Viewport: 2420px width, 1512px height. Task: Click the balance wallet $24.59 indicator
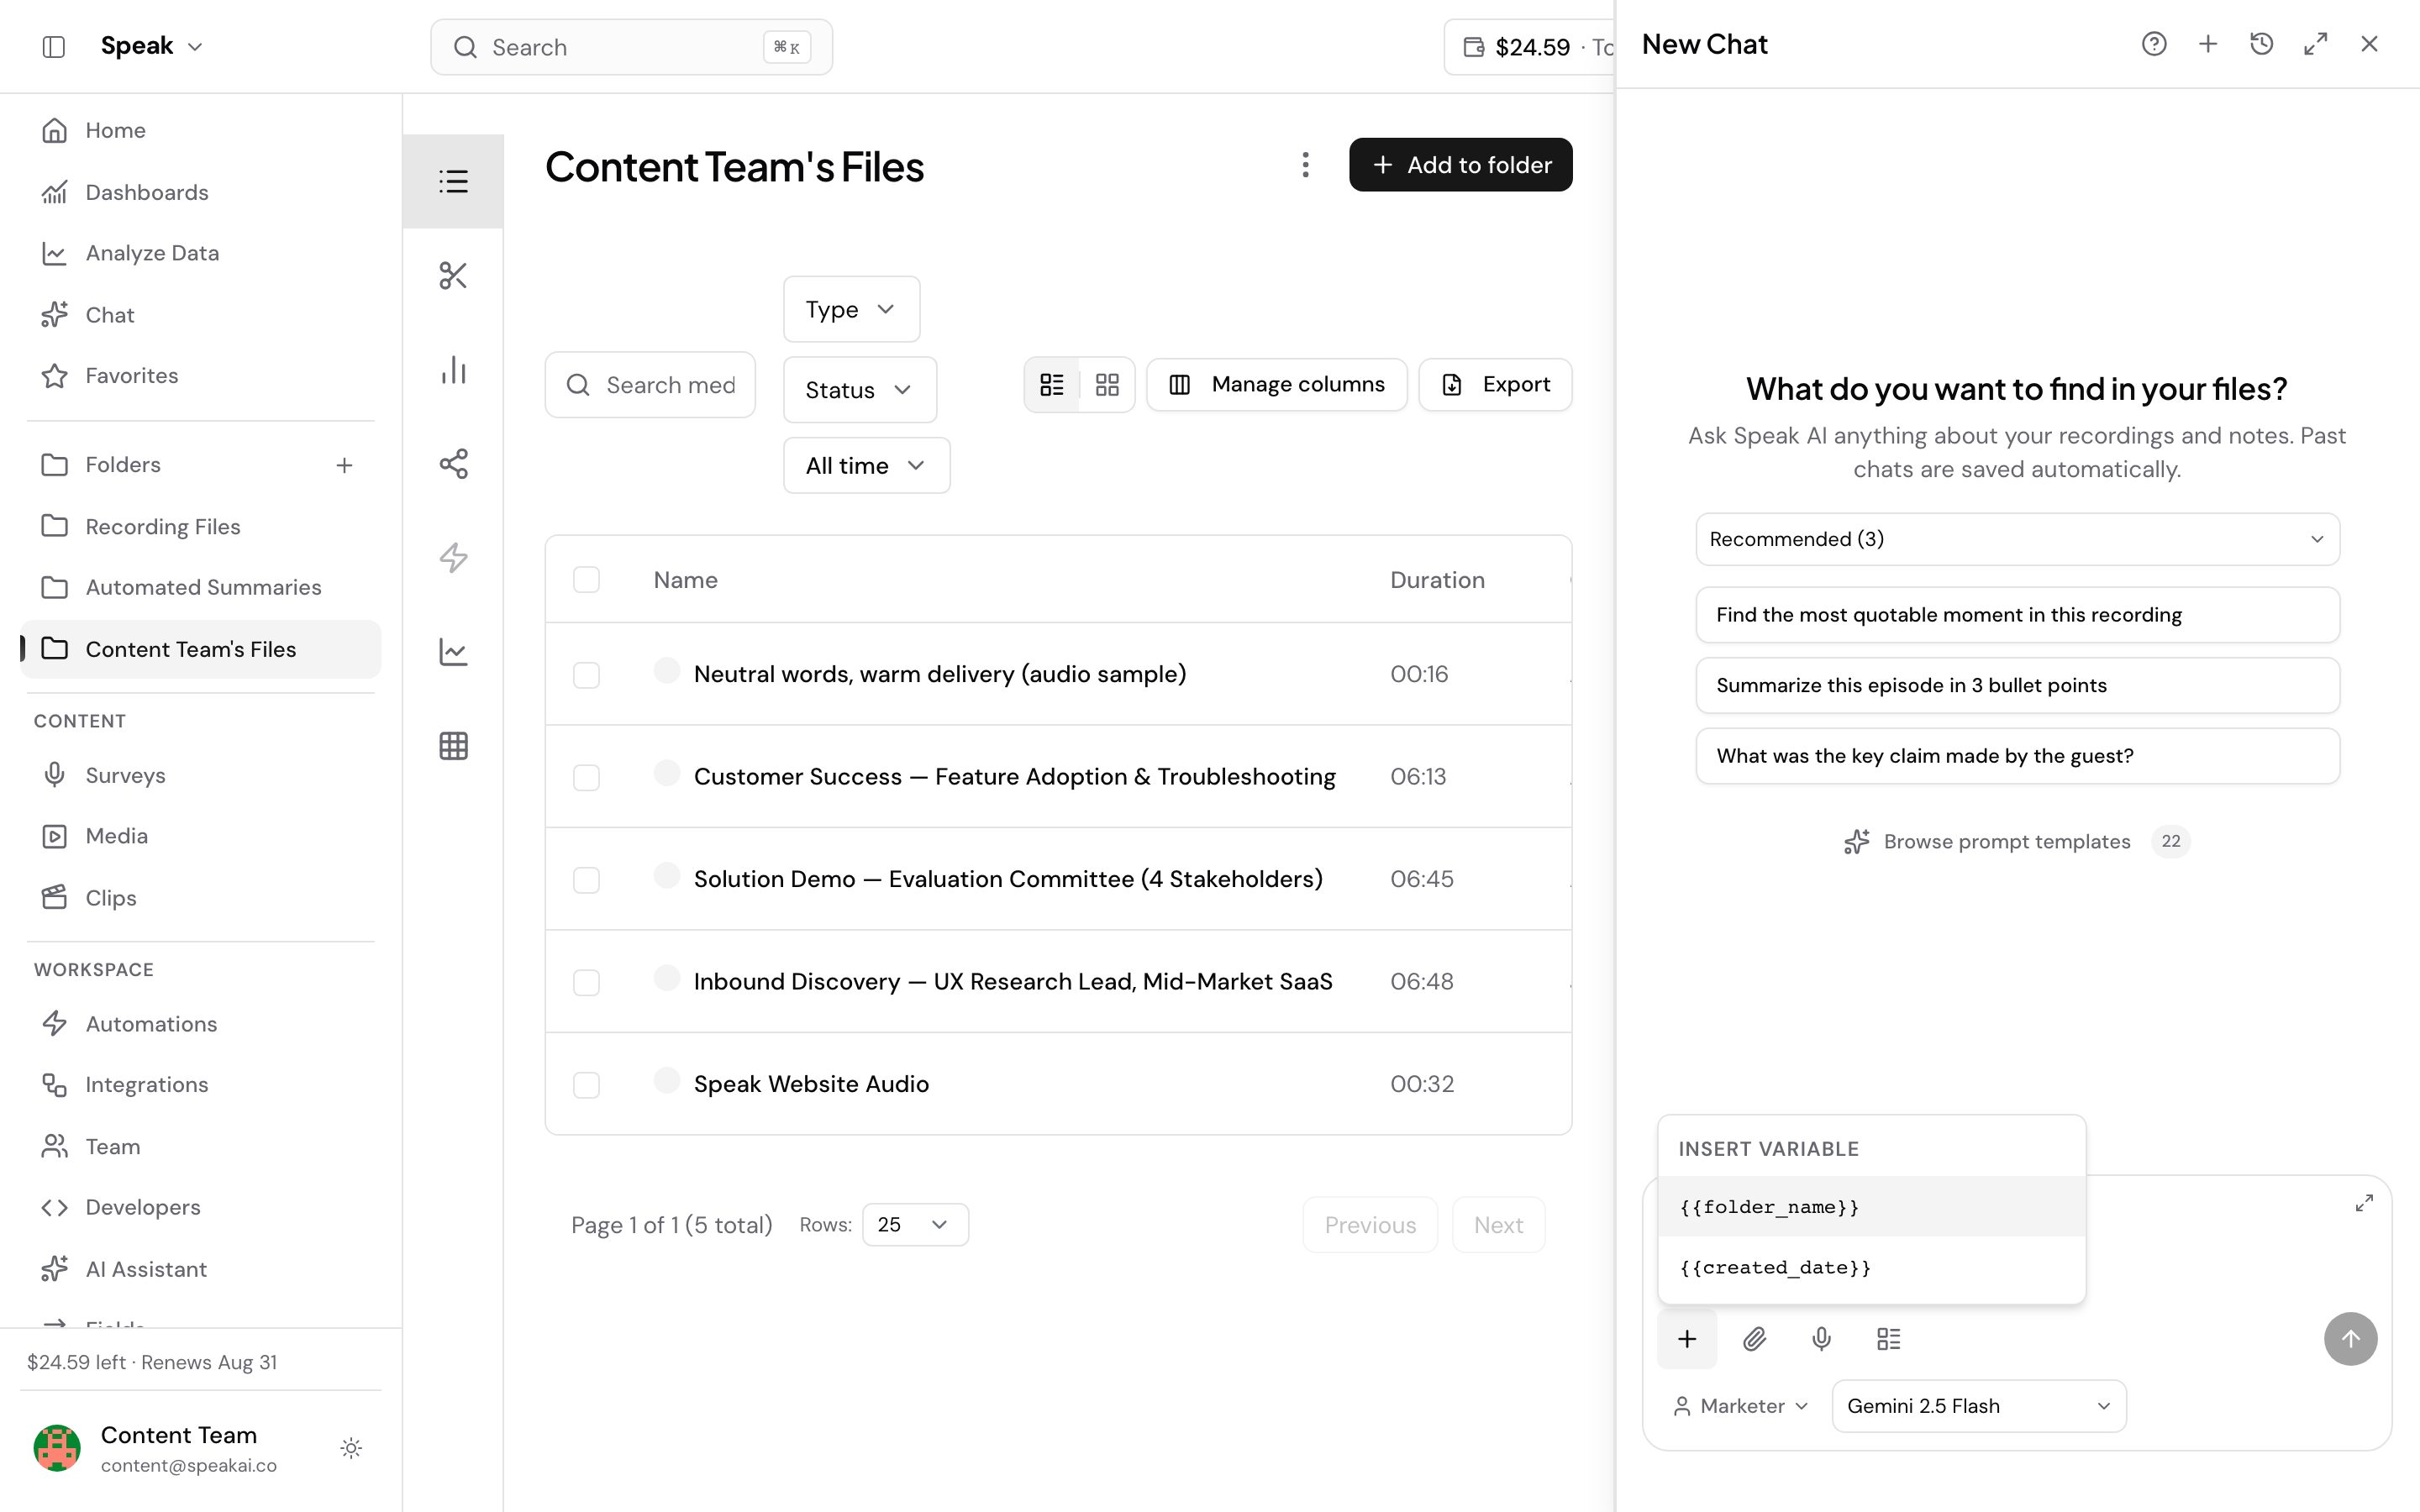[1530, 47]
